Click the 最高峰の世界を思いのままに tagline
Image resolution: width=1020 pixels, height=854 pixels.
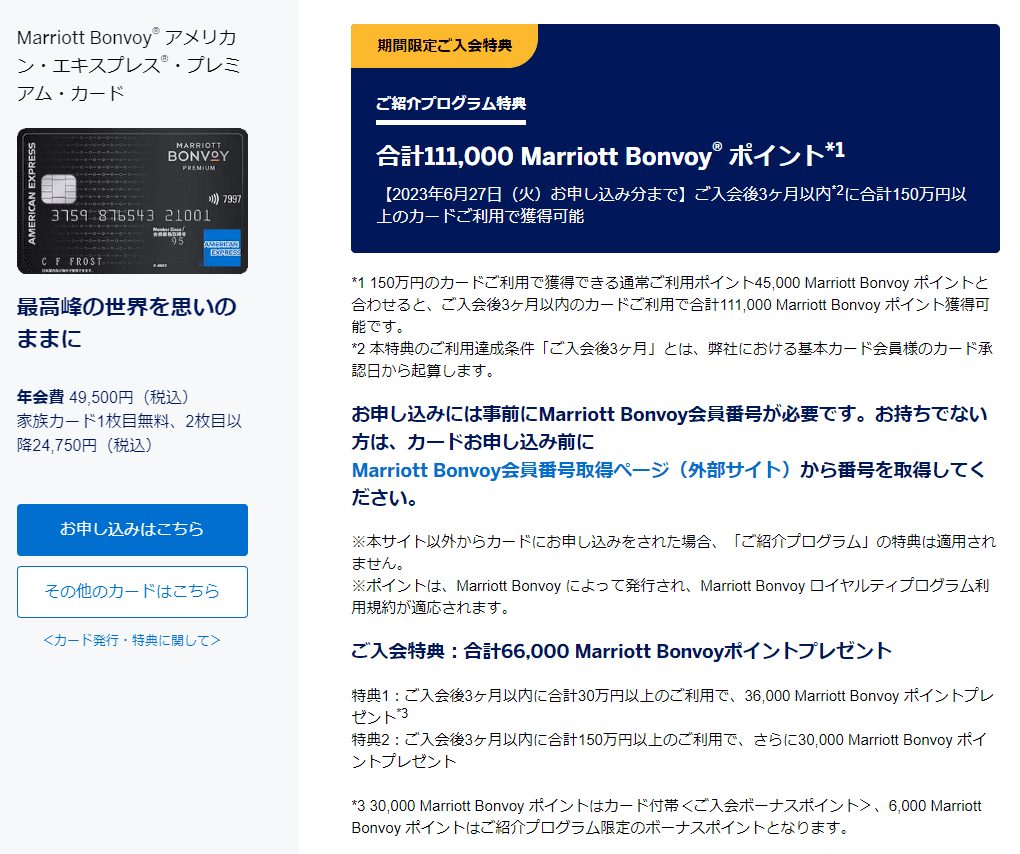point(126,322)
